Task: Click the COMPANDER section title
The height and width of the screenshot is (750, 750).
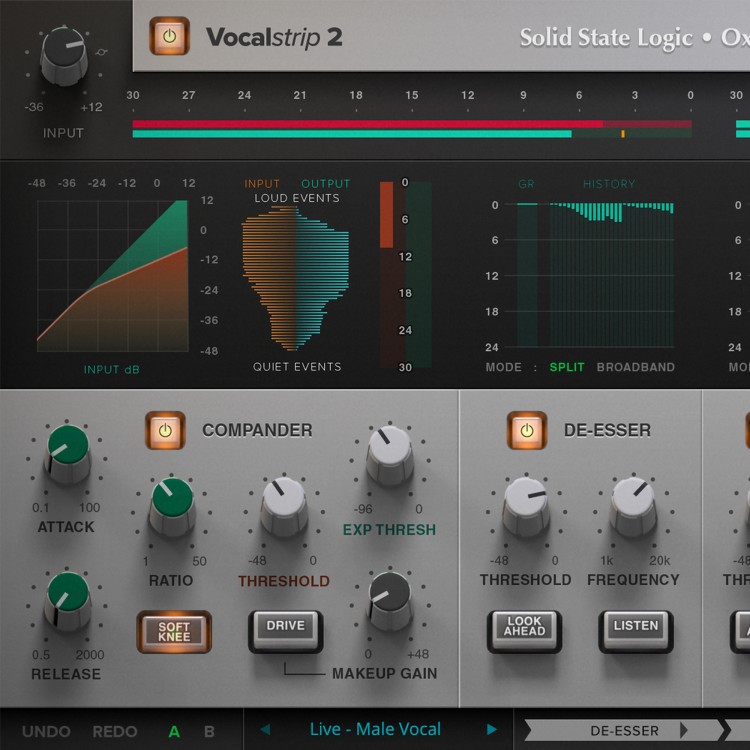Action: (257, 430)
